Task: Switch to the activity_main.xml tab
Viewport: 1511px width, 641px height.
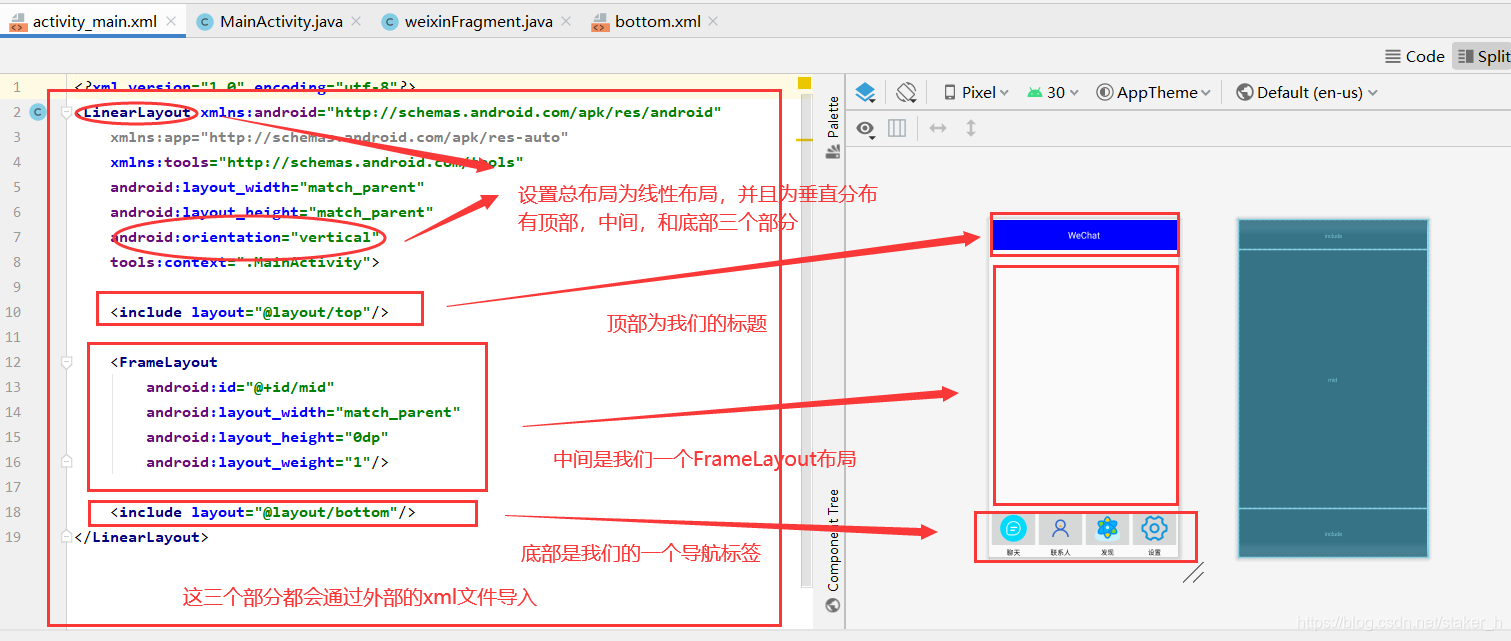Action: coord(94,21)
